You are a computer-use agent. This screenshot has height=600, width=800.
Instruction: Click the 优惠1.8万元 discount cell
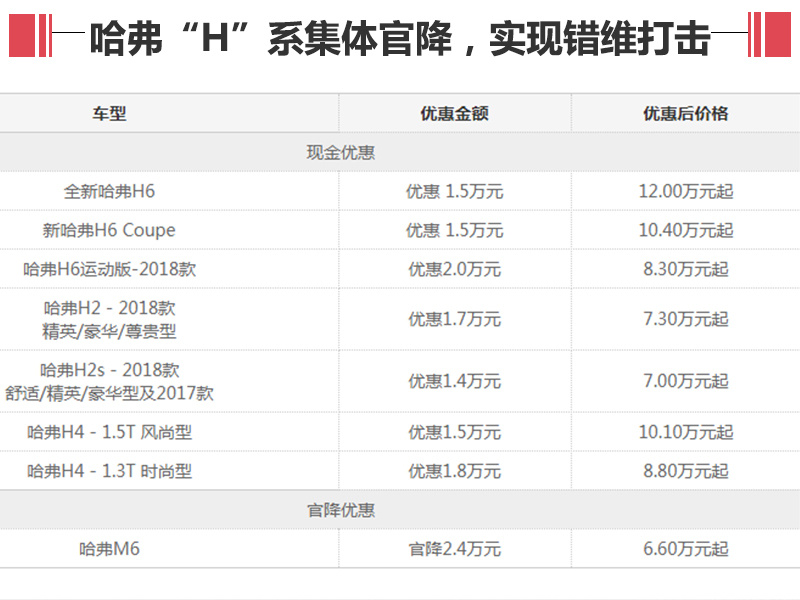455,471
